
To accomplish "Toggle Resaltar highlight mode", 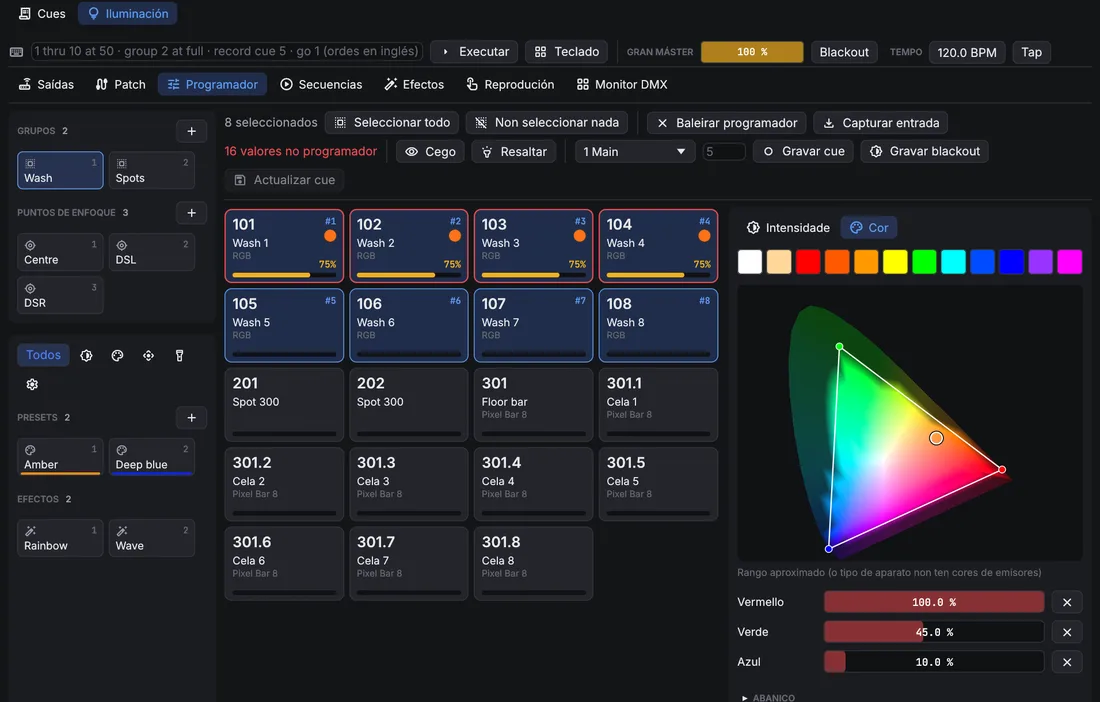I will pyautogui.click(x=514, y=151).
